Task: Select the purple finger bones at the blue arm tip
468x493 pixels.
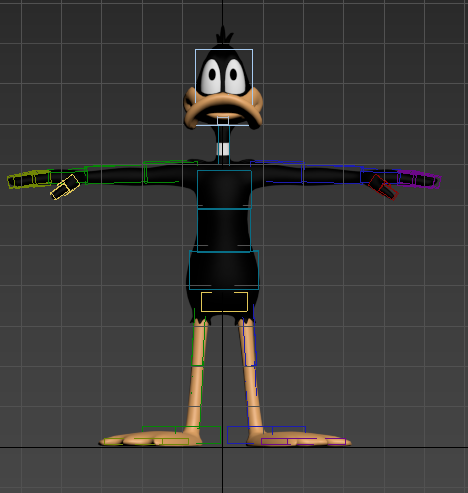Action: pyautogui.click(x=419, y=179)
